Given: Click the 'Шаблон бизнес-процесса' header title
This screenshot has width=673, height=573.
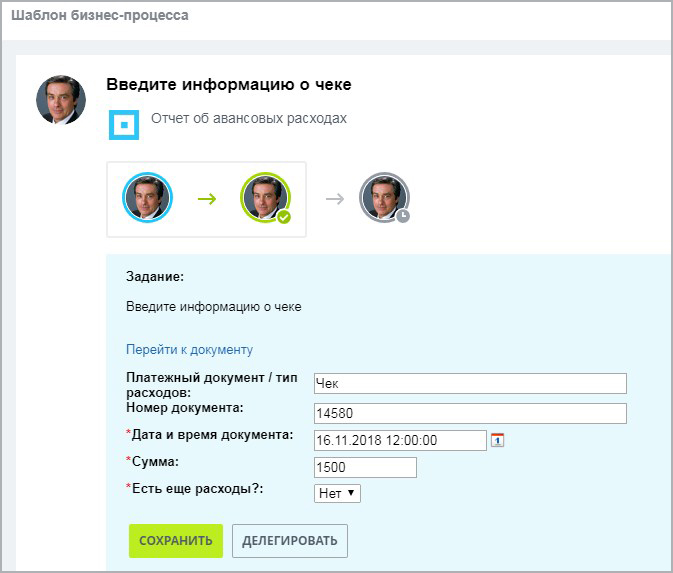Looking at the screenshot, I should [99, 17].
